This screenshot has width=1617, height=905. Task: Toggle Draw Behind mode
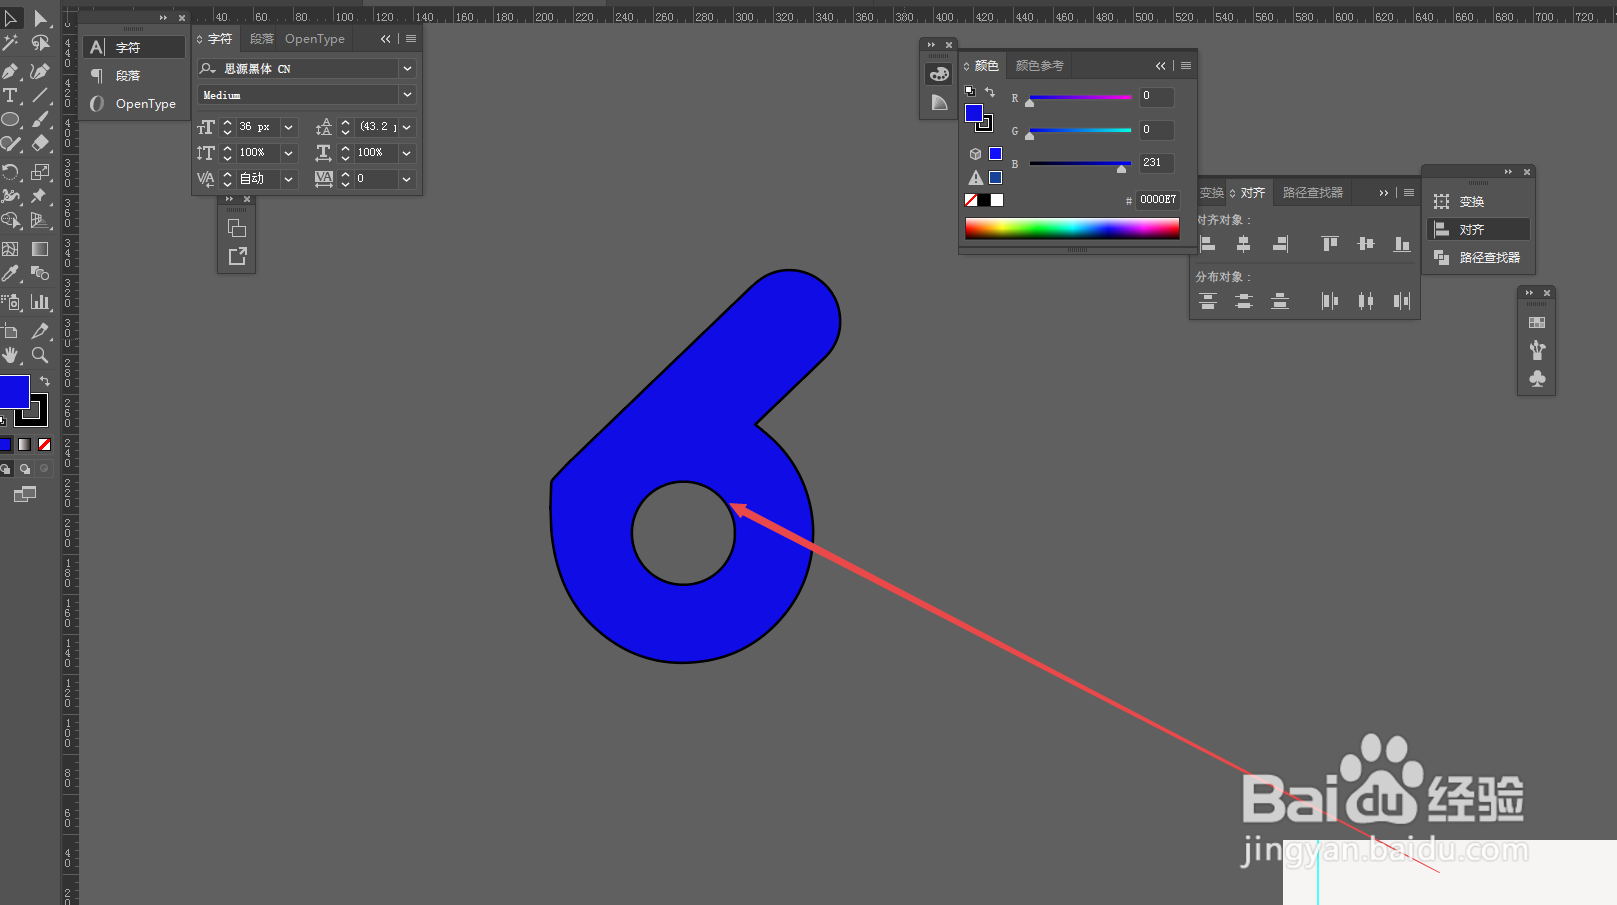coord(25,468)
